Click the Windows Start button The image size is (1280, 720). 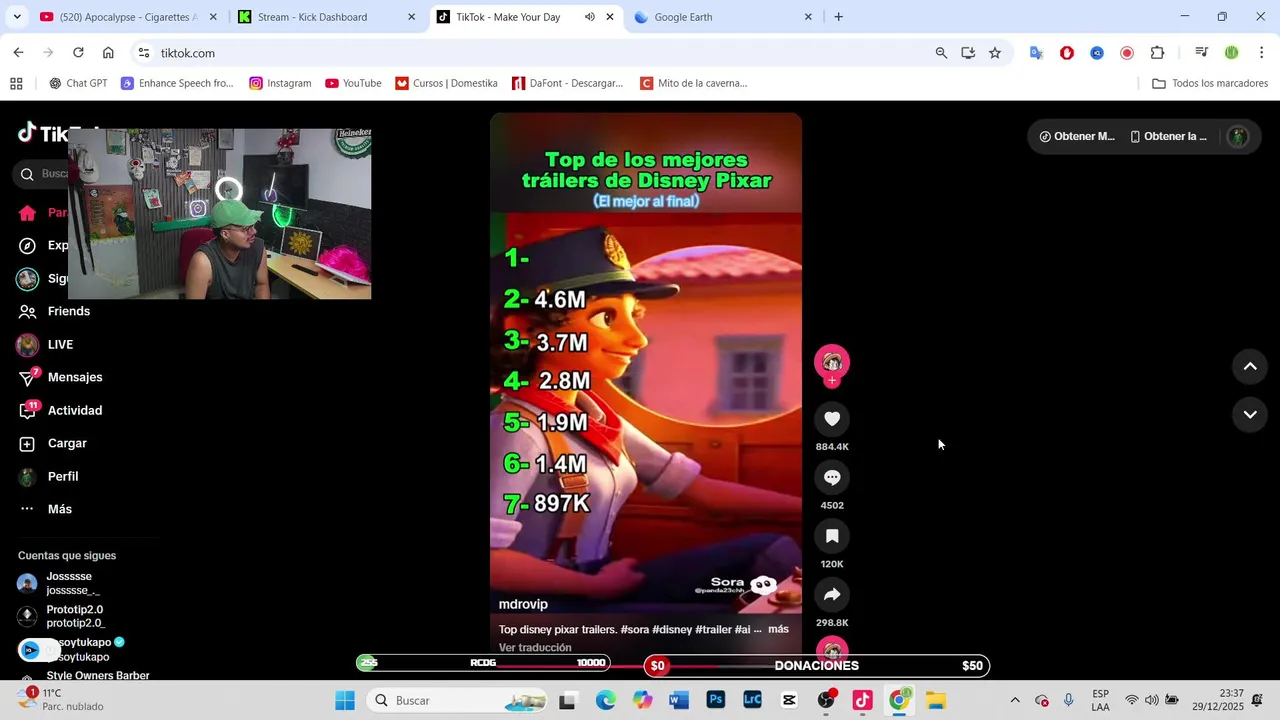[x=345, y=700]
